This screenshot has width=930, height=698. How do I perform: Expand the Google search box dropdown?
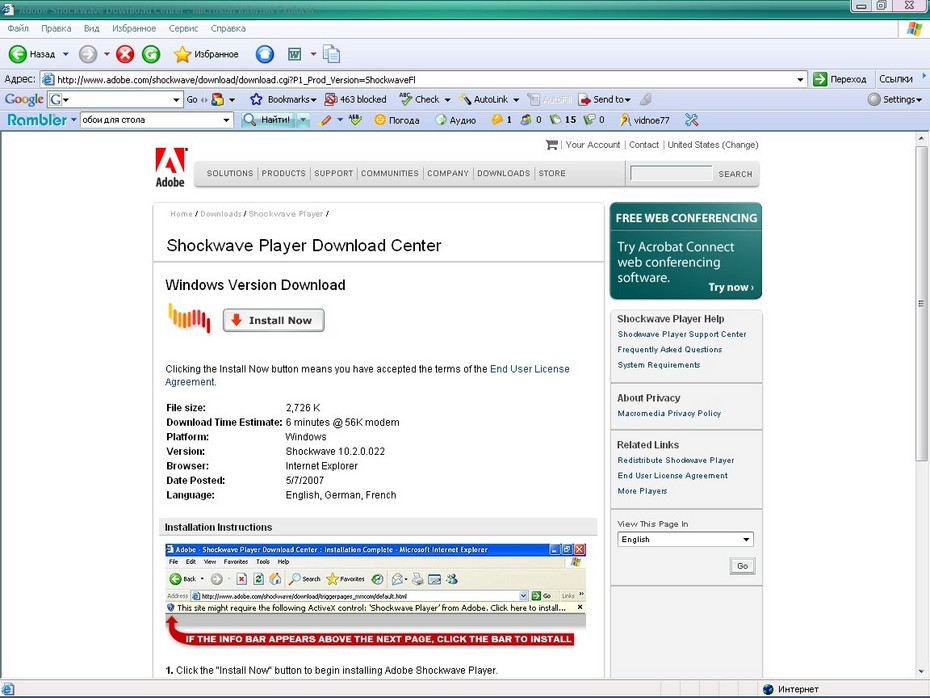point(176,100)
